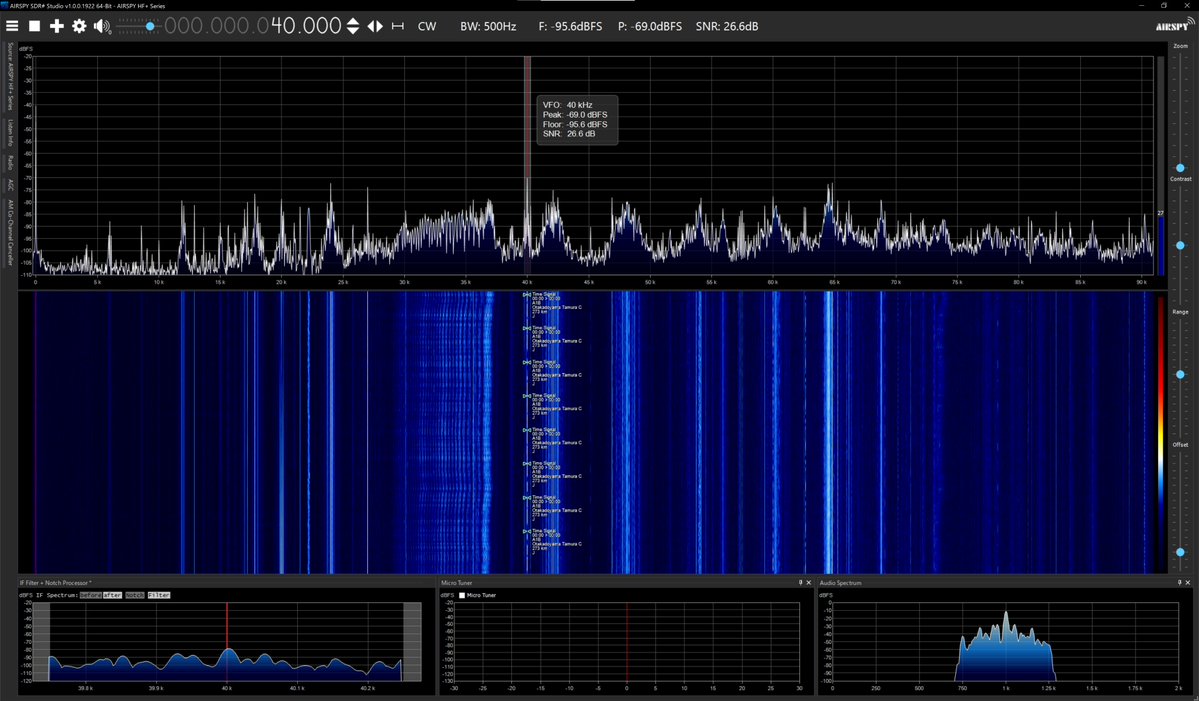The height and width of the screenshot is (701, 1199).
Task: Click the F: -95.6dBFS floor readout
Action: click(x=570, y=26)
